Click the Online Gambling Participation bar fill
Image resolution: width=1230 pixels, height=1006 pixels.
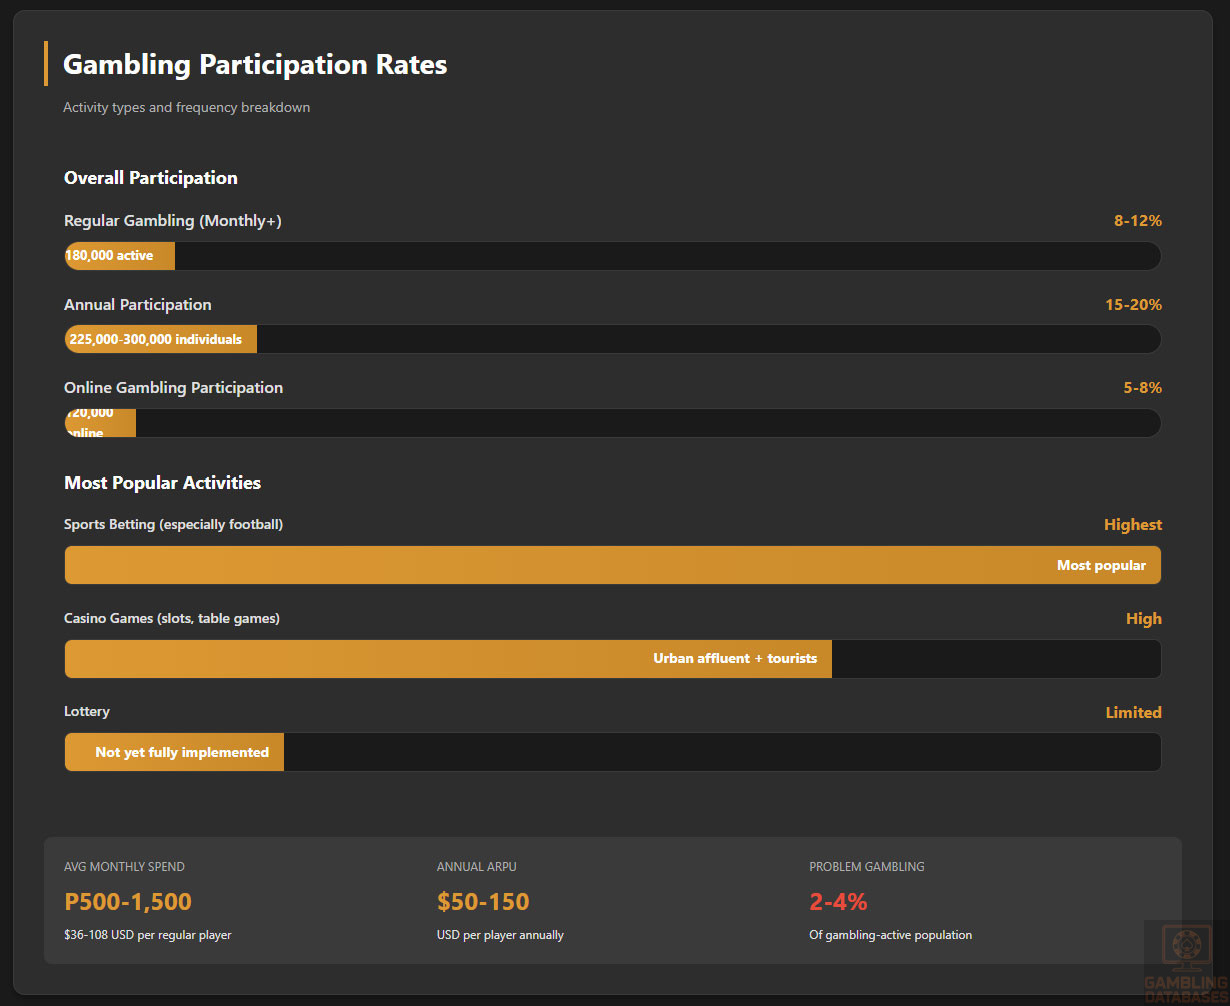pos(100,423)
